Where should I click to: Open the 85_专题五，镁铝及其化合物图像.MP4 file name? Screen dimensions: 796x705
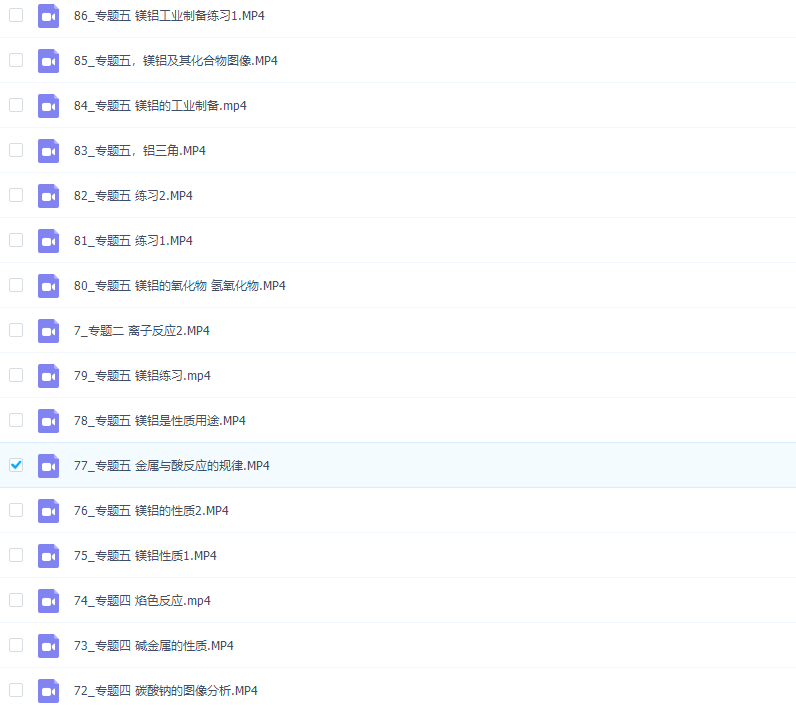[175, 61]
